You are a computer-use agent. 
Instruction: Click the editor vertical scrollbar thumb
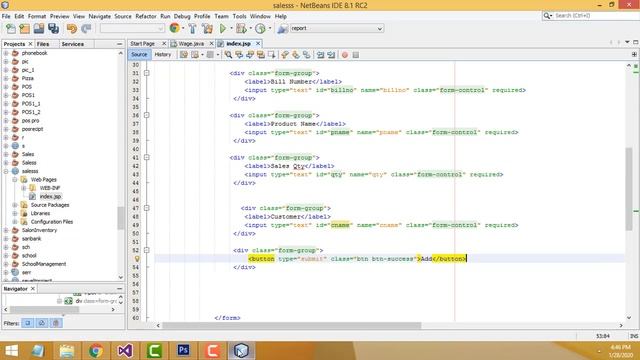click(x=629, y=189)
